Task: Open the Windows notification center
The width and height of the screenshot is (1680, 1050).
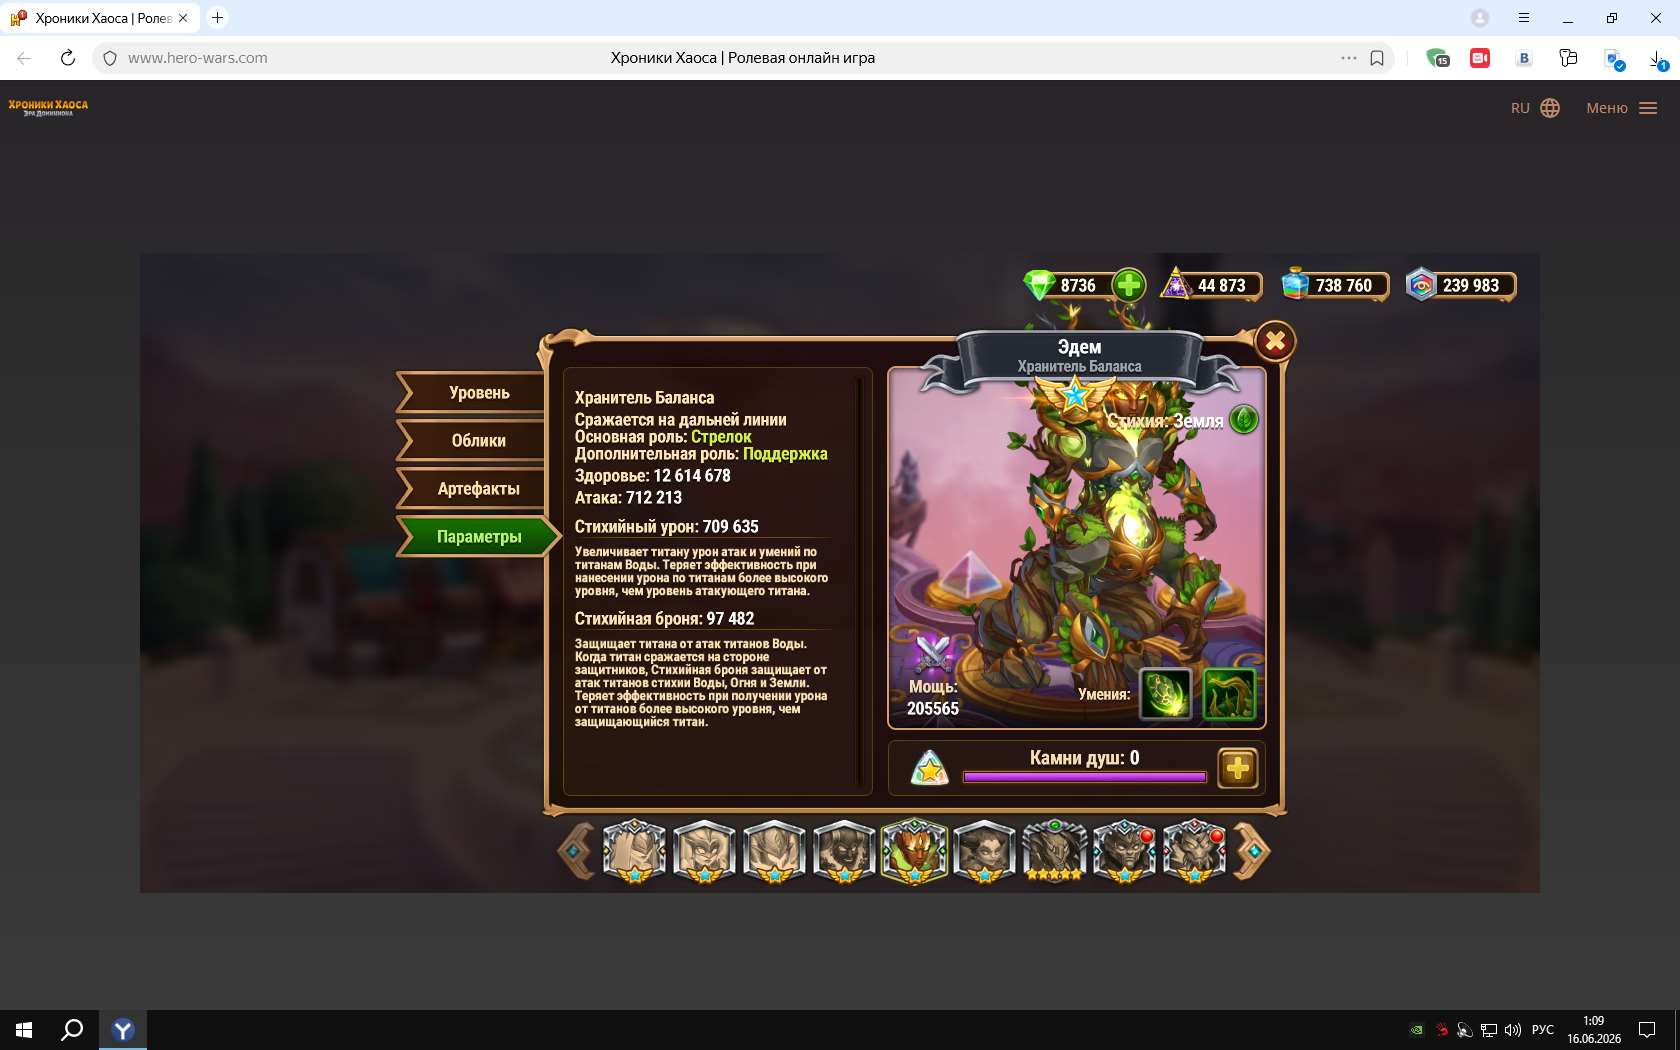Action: pyautogui.click(x=1647, y=1030)
